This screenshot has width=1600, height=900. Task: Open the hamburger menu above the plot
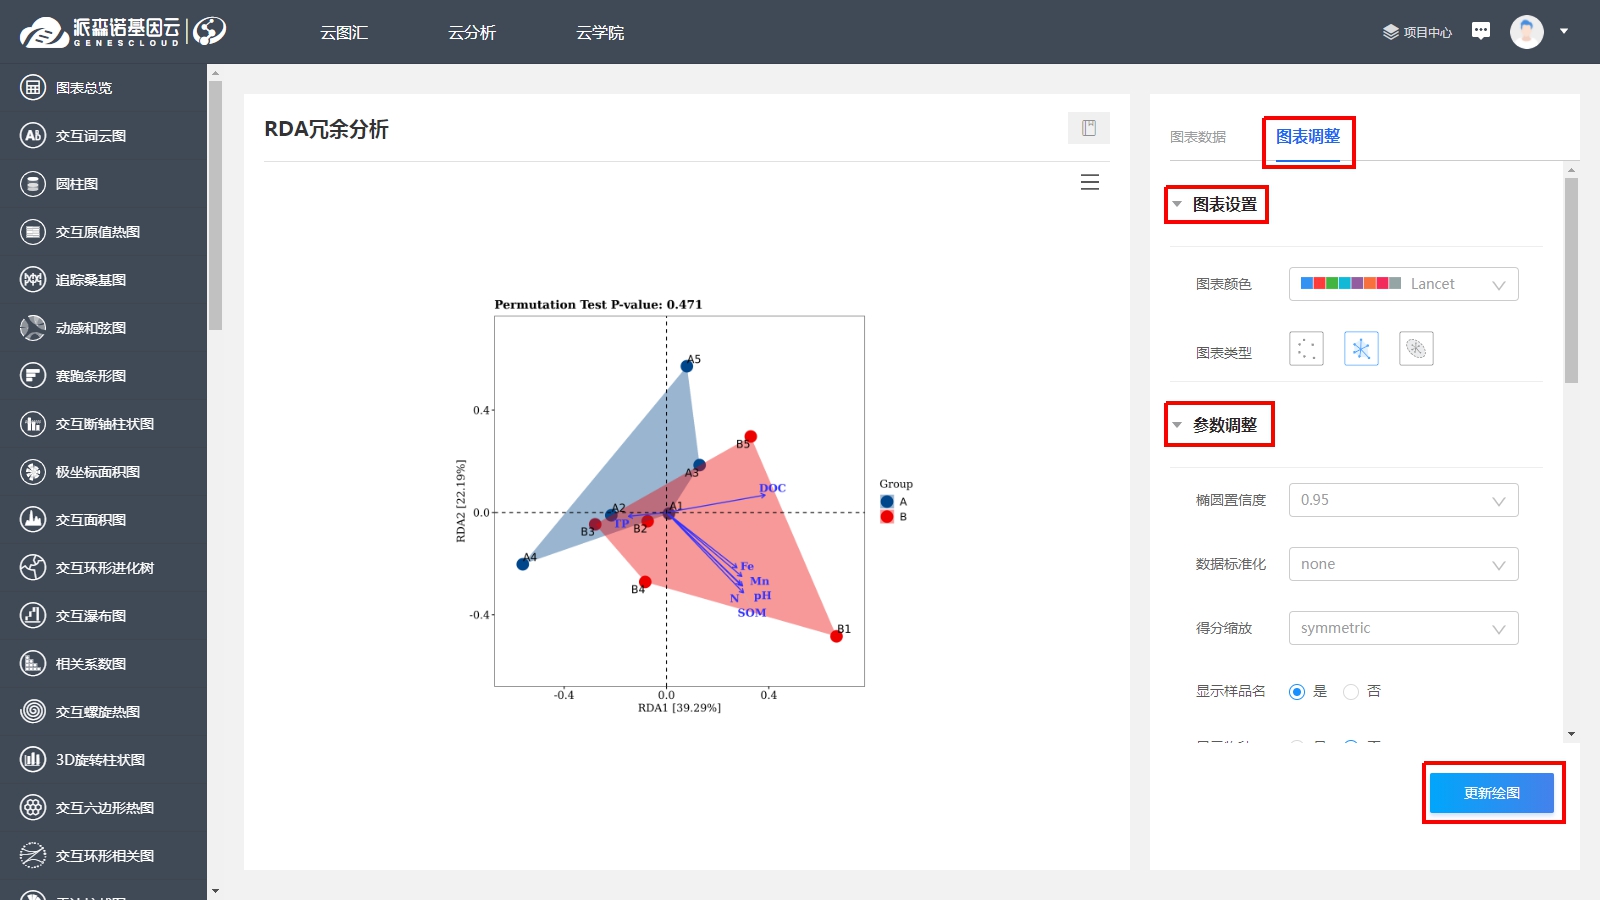point(1090,182)
